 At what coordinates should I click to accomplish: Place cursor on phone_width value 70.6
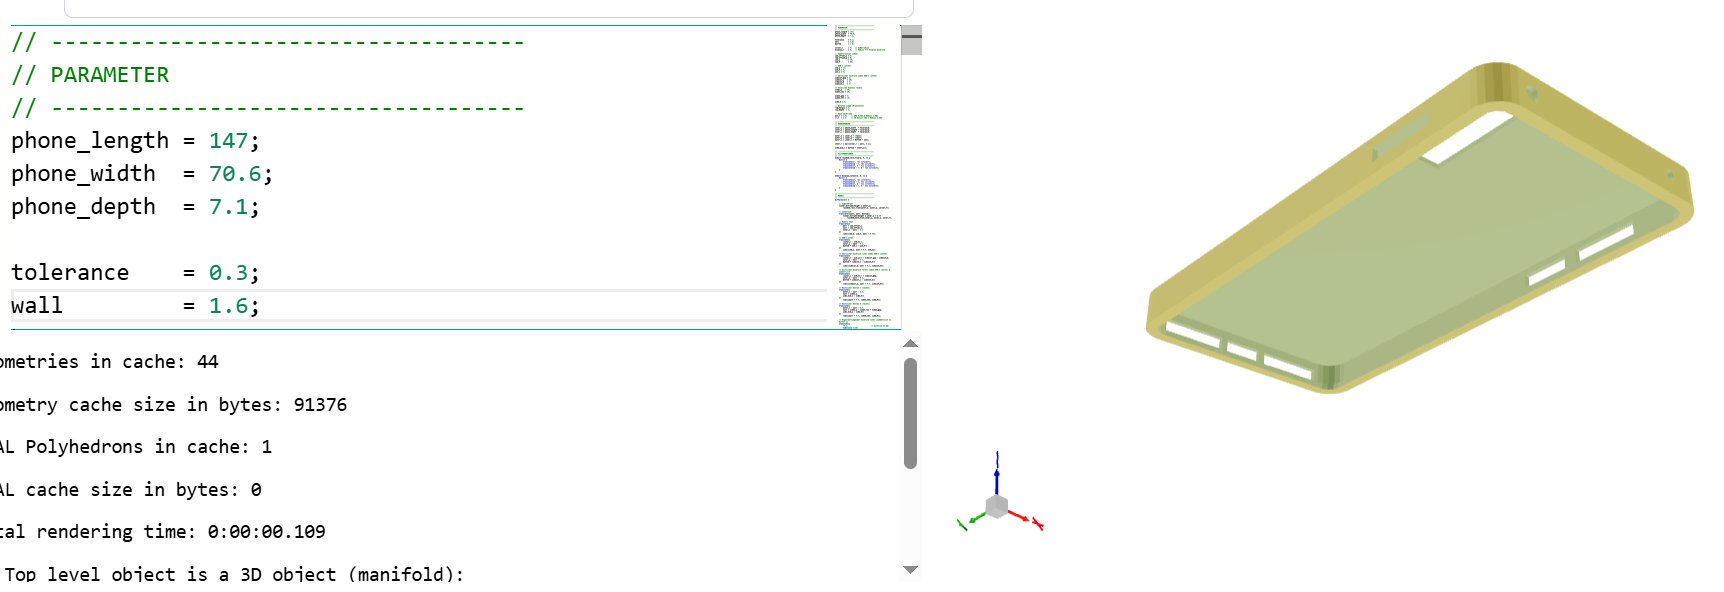click(235, 174)
